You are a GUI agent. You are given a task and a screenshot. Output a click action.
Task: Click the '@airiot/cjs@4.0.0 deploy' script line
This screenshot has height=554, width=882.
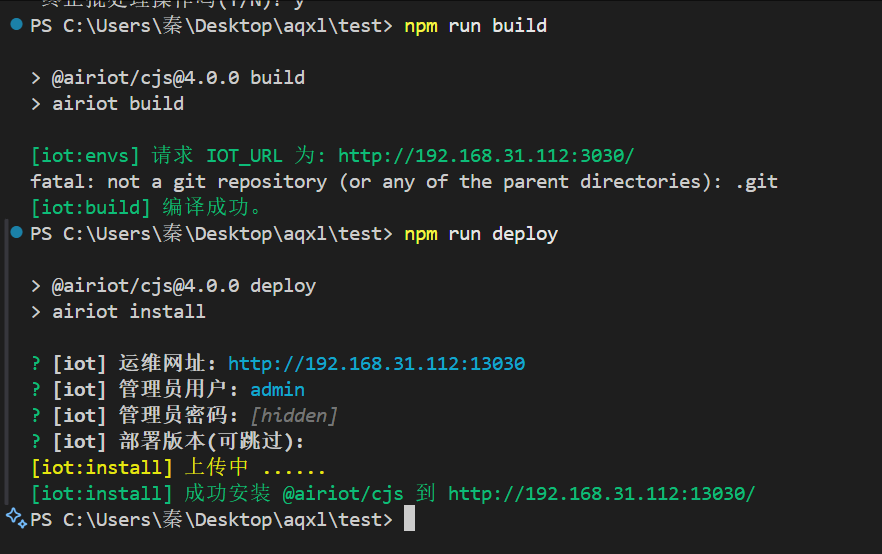(184, 286)
